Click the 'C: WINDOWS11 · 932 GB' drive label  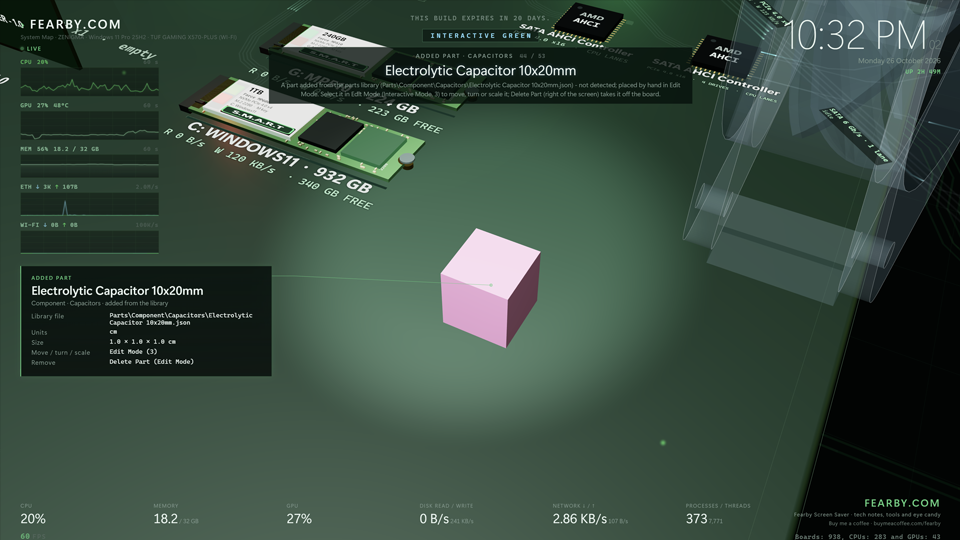click(x=279, y=157)
